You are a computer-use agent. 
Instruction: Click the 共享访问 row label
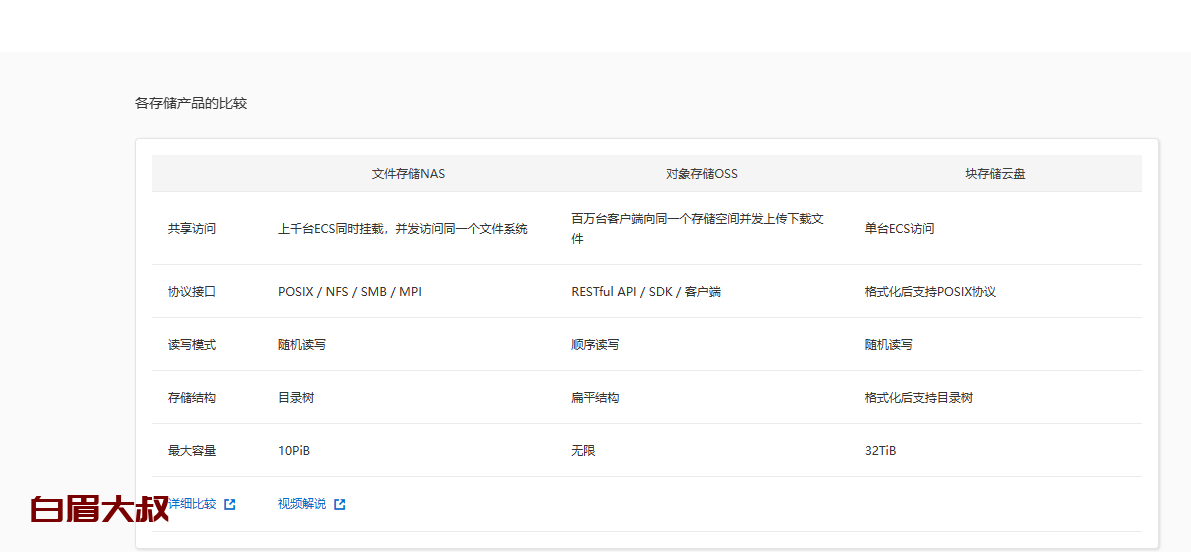[192, 229]
